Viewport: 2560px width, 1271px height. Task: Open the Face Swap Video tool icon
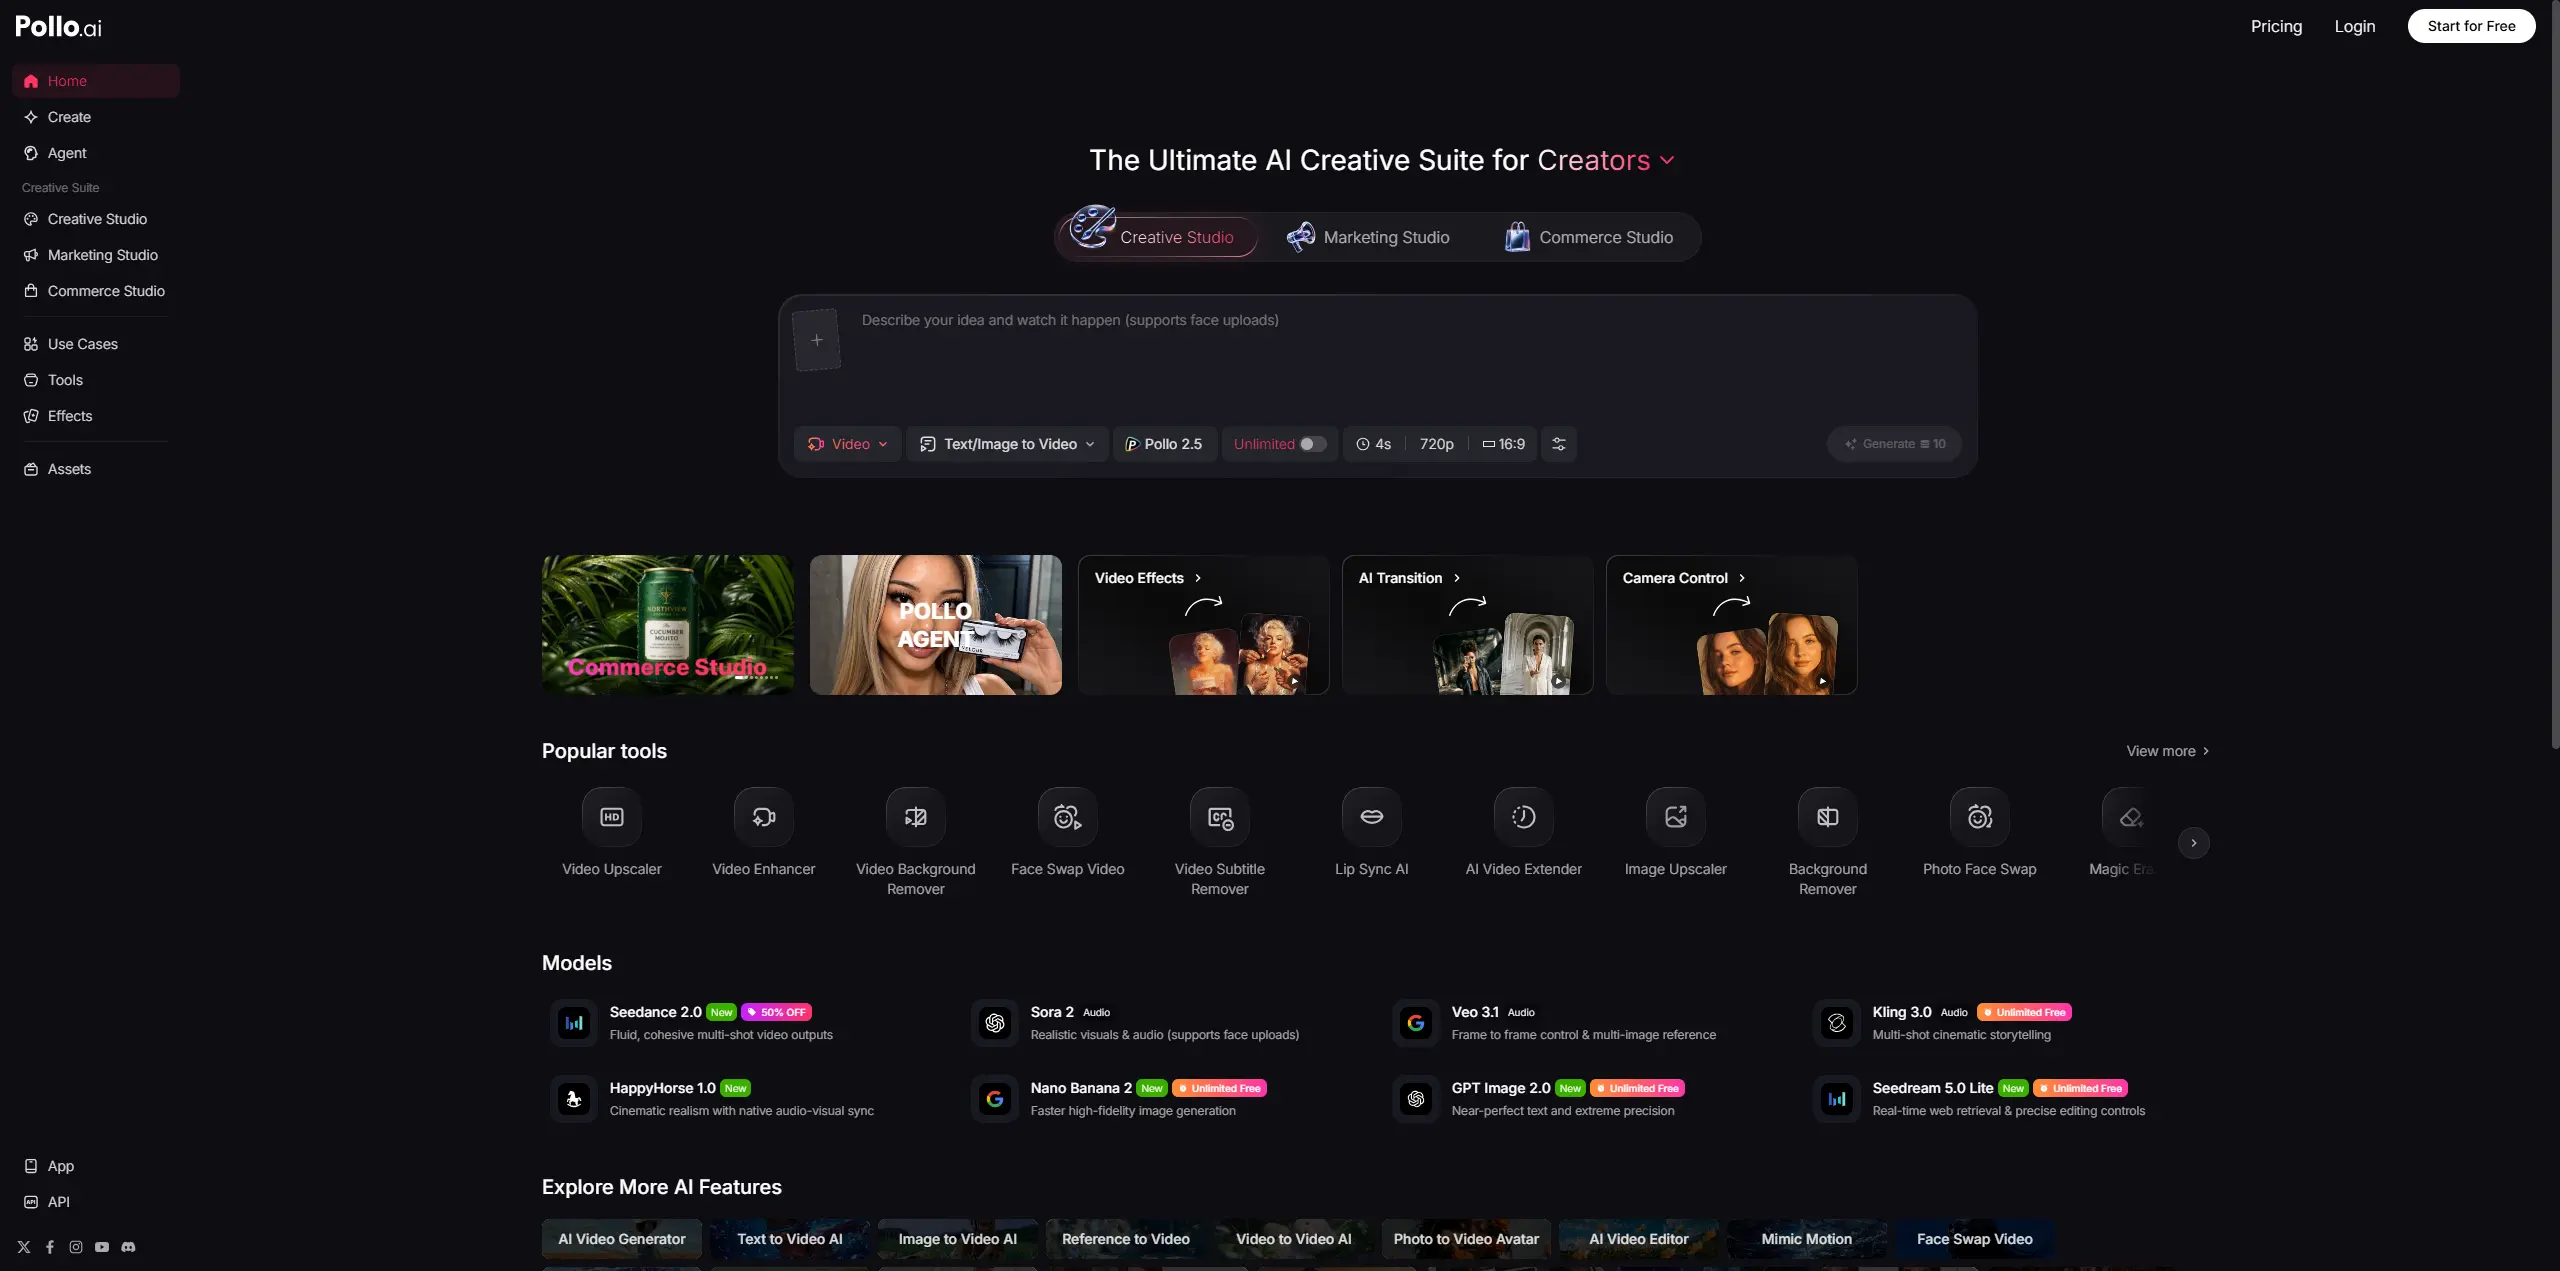point(1067,817)
